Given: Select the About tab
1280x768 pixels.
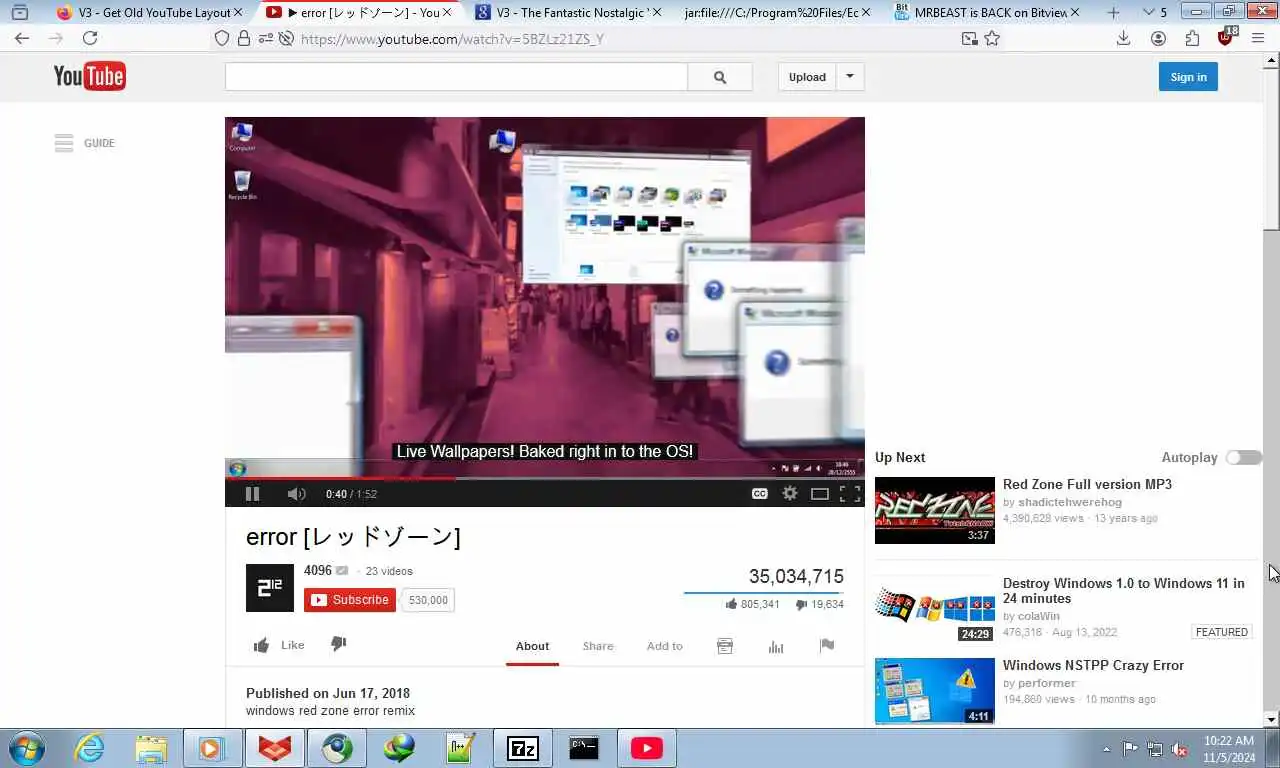Looking at the screenshot, I should (532, 646).
